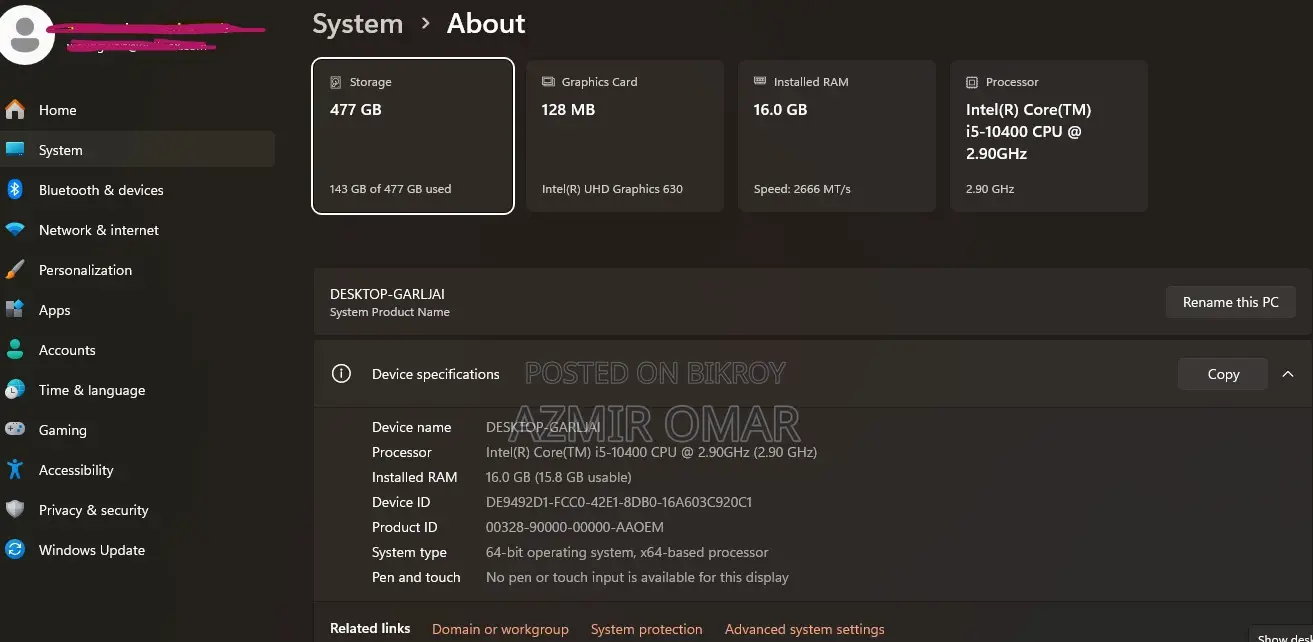
Task: Click the user profile avatar picture
Action: [x=26, y=34]
